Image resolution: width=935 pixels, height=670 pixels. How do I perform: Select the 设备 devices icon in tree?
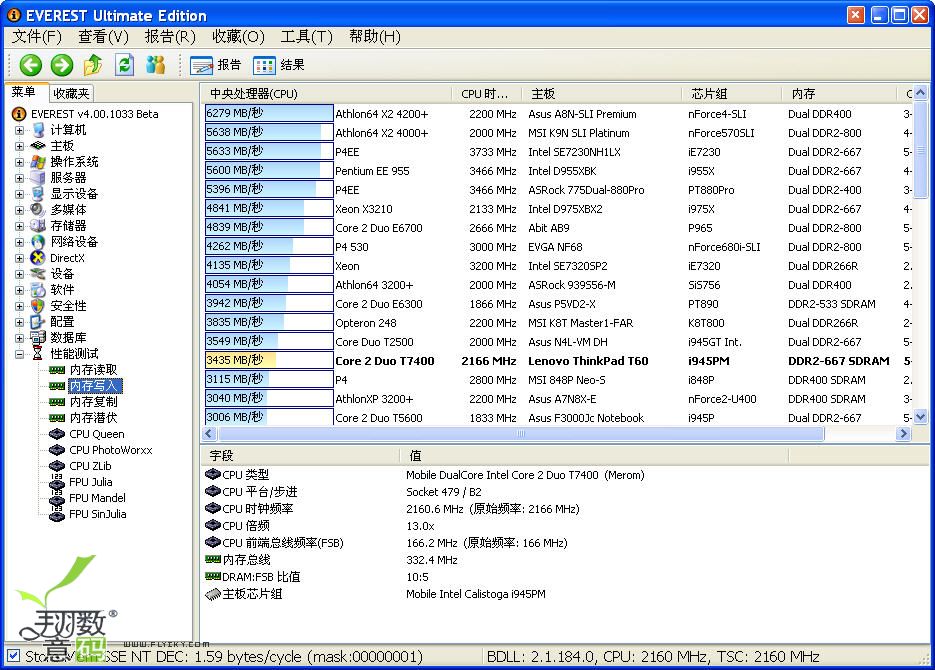tap(38, 274)
